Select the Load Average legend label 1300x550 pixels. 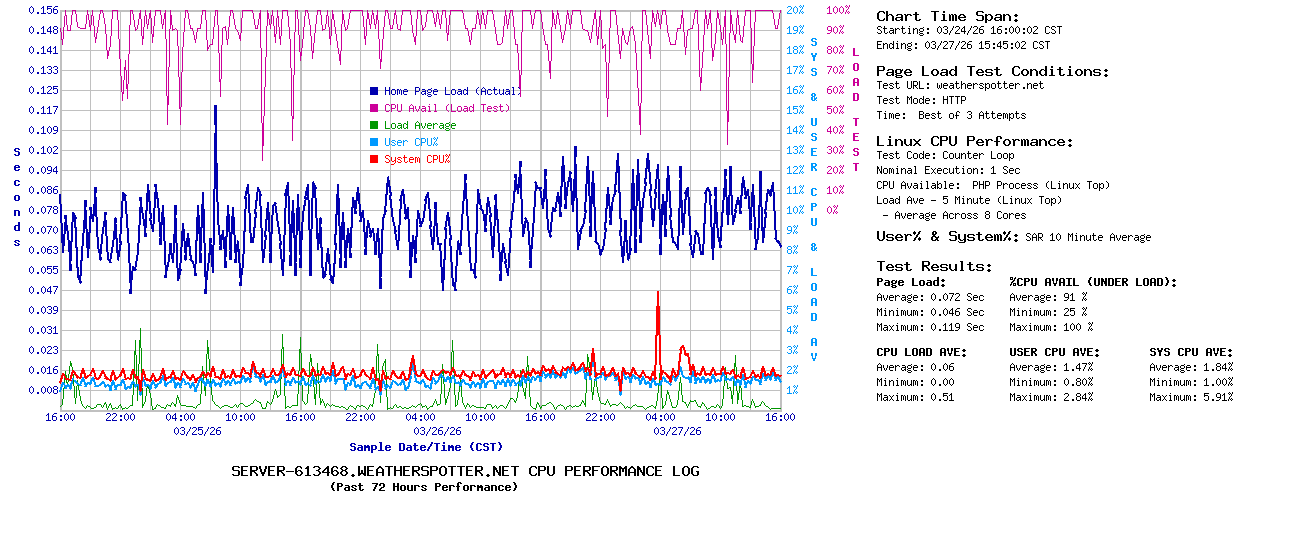(420, 125)
